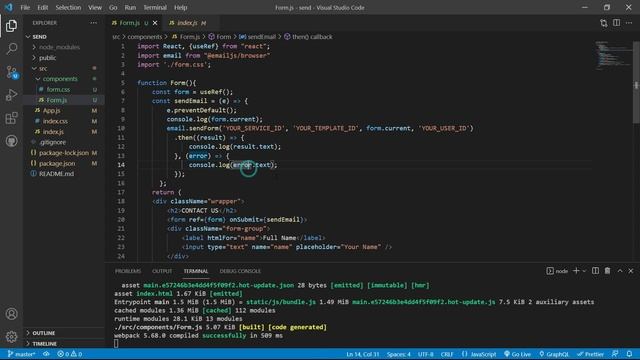Click Prettier status bar item
This screenshot has width=640, height=360.
coord(590,354)
